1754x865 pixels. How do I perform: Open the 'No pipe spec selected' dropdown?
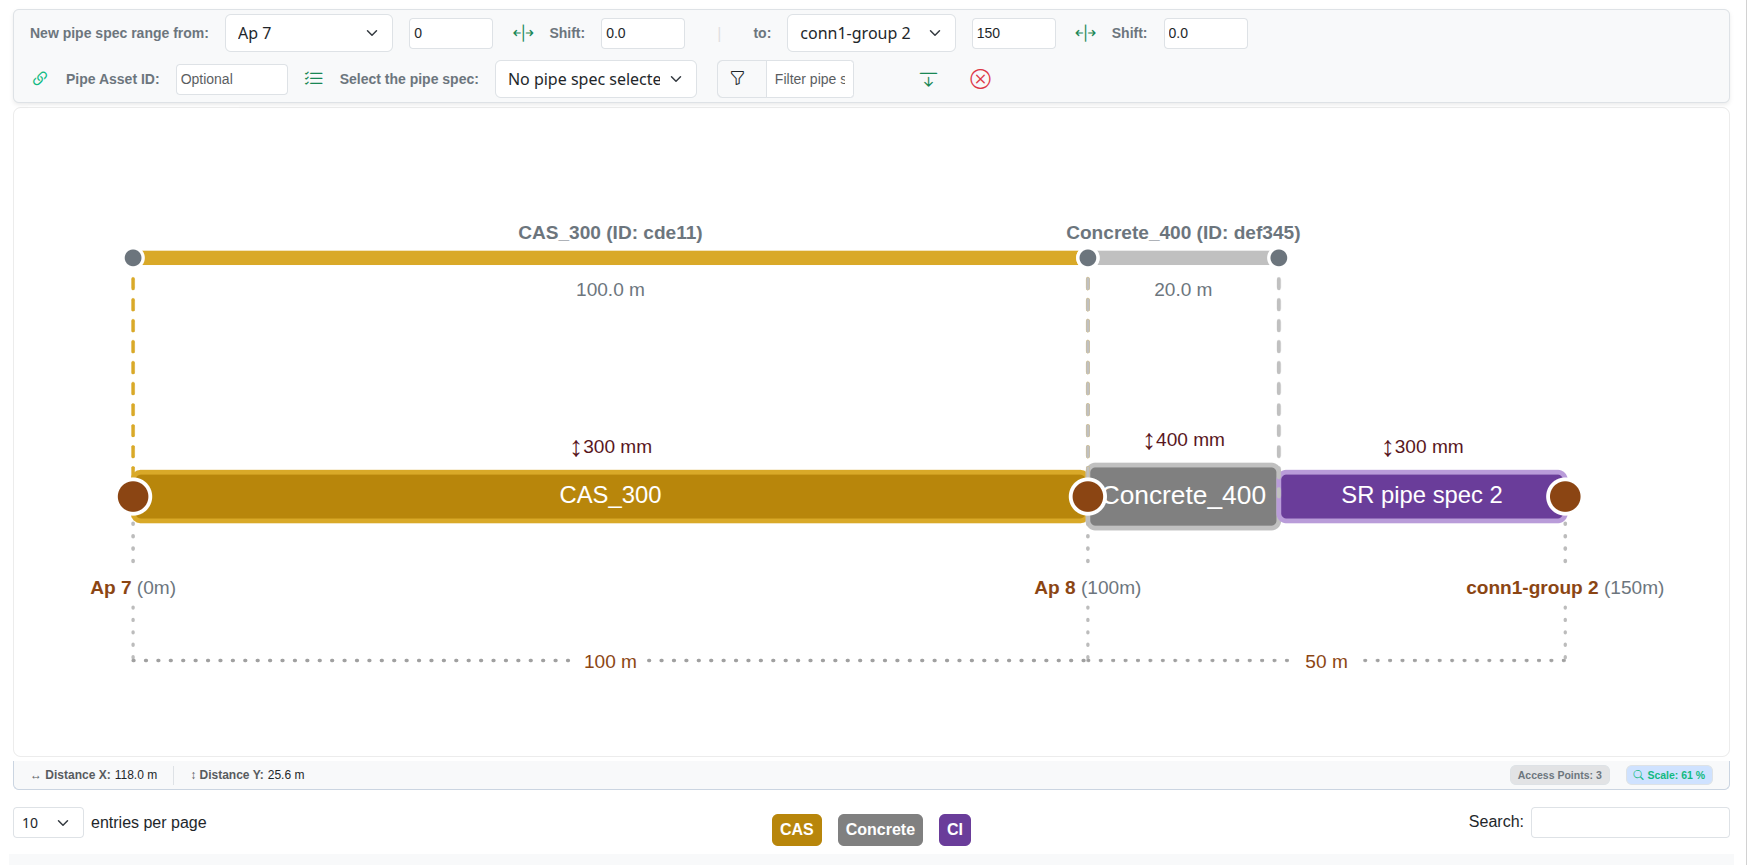tap(595, 79)
